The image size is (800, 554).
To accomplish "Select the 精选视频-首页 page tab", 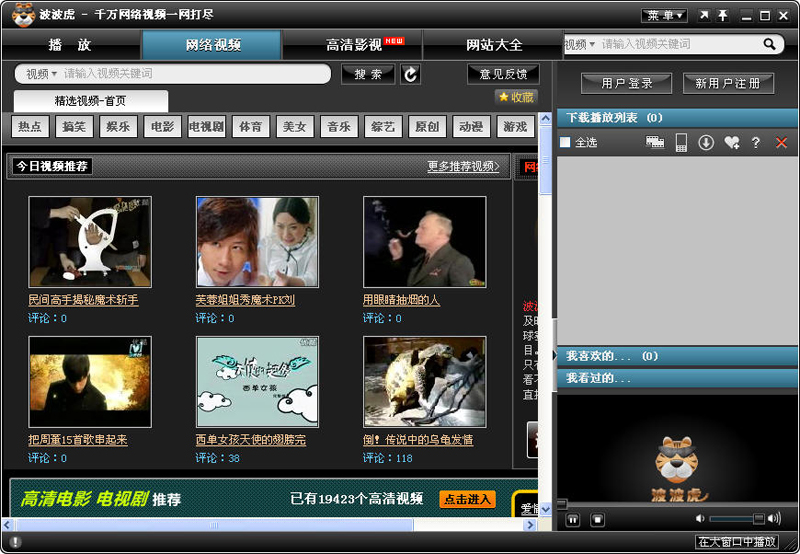I will tap(91, 101).
